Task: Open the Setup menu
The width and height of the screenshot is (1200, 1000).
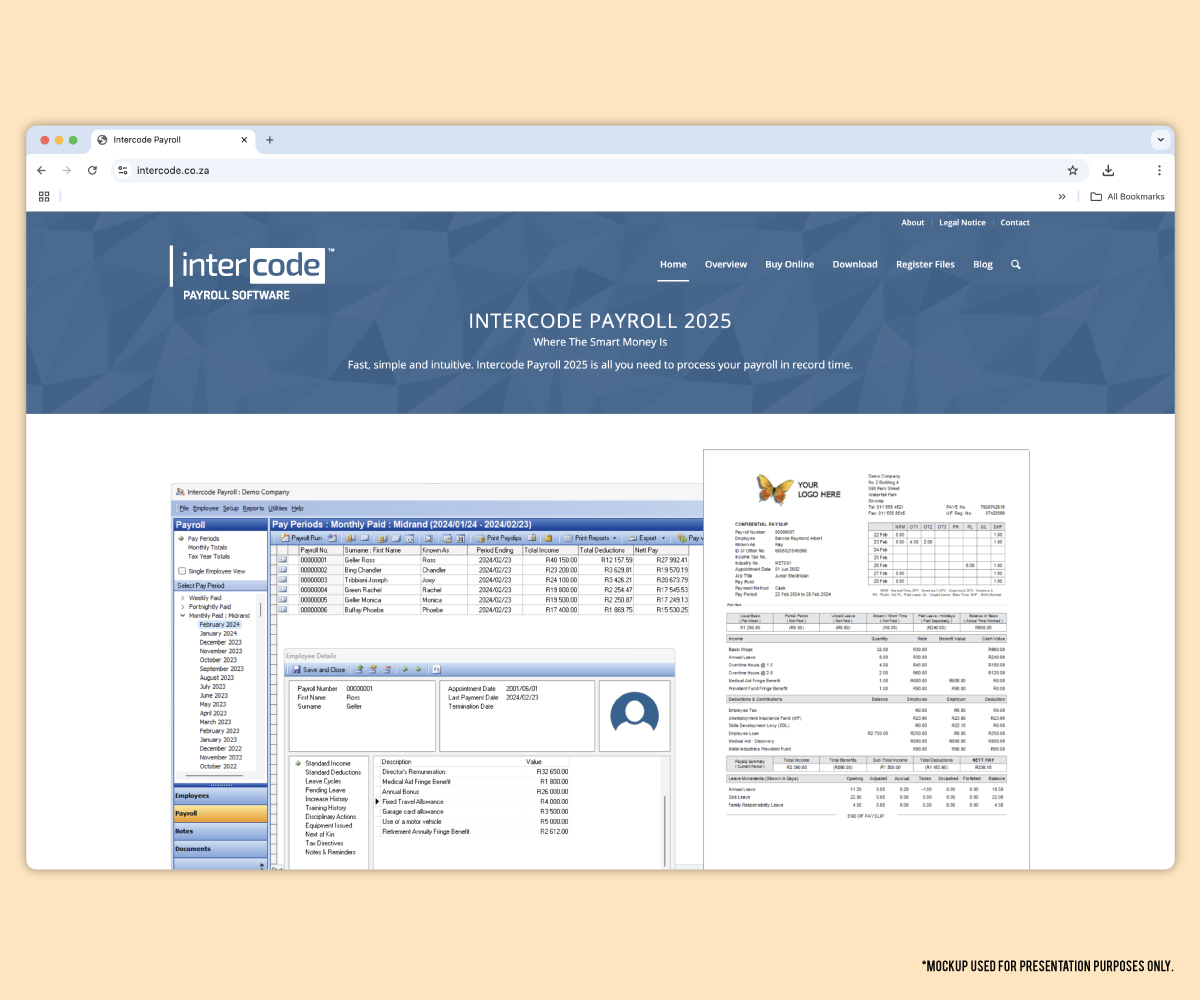Action: 231,508
